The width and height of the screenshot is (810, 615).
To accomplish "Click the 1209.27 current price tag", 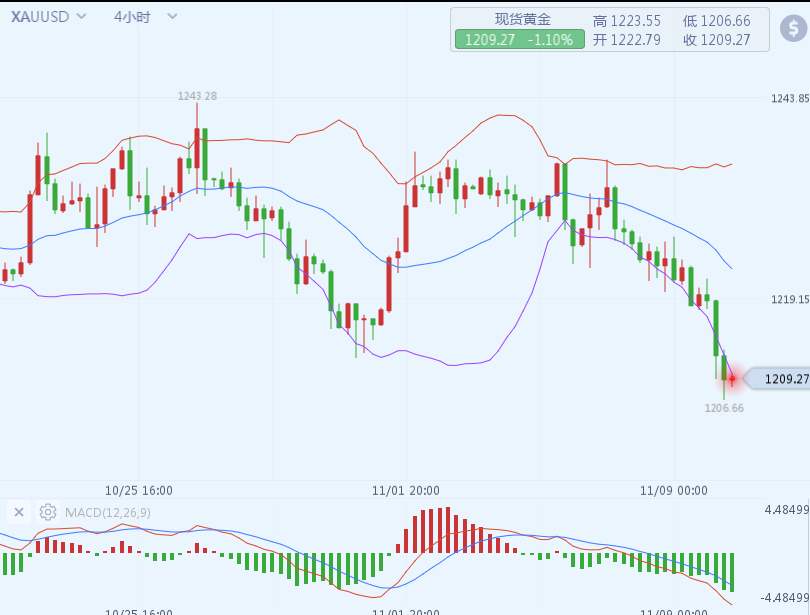I will point(784,379).
